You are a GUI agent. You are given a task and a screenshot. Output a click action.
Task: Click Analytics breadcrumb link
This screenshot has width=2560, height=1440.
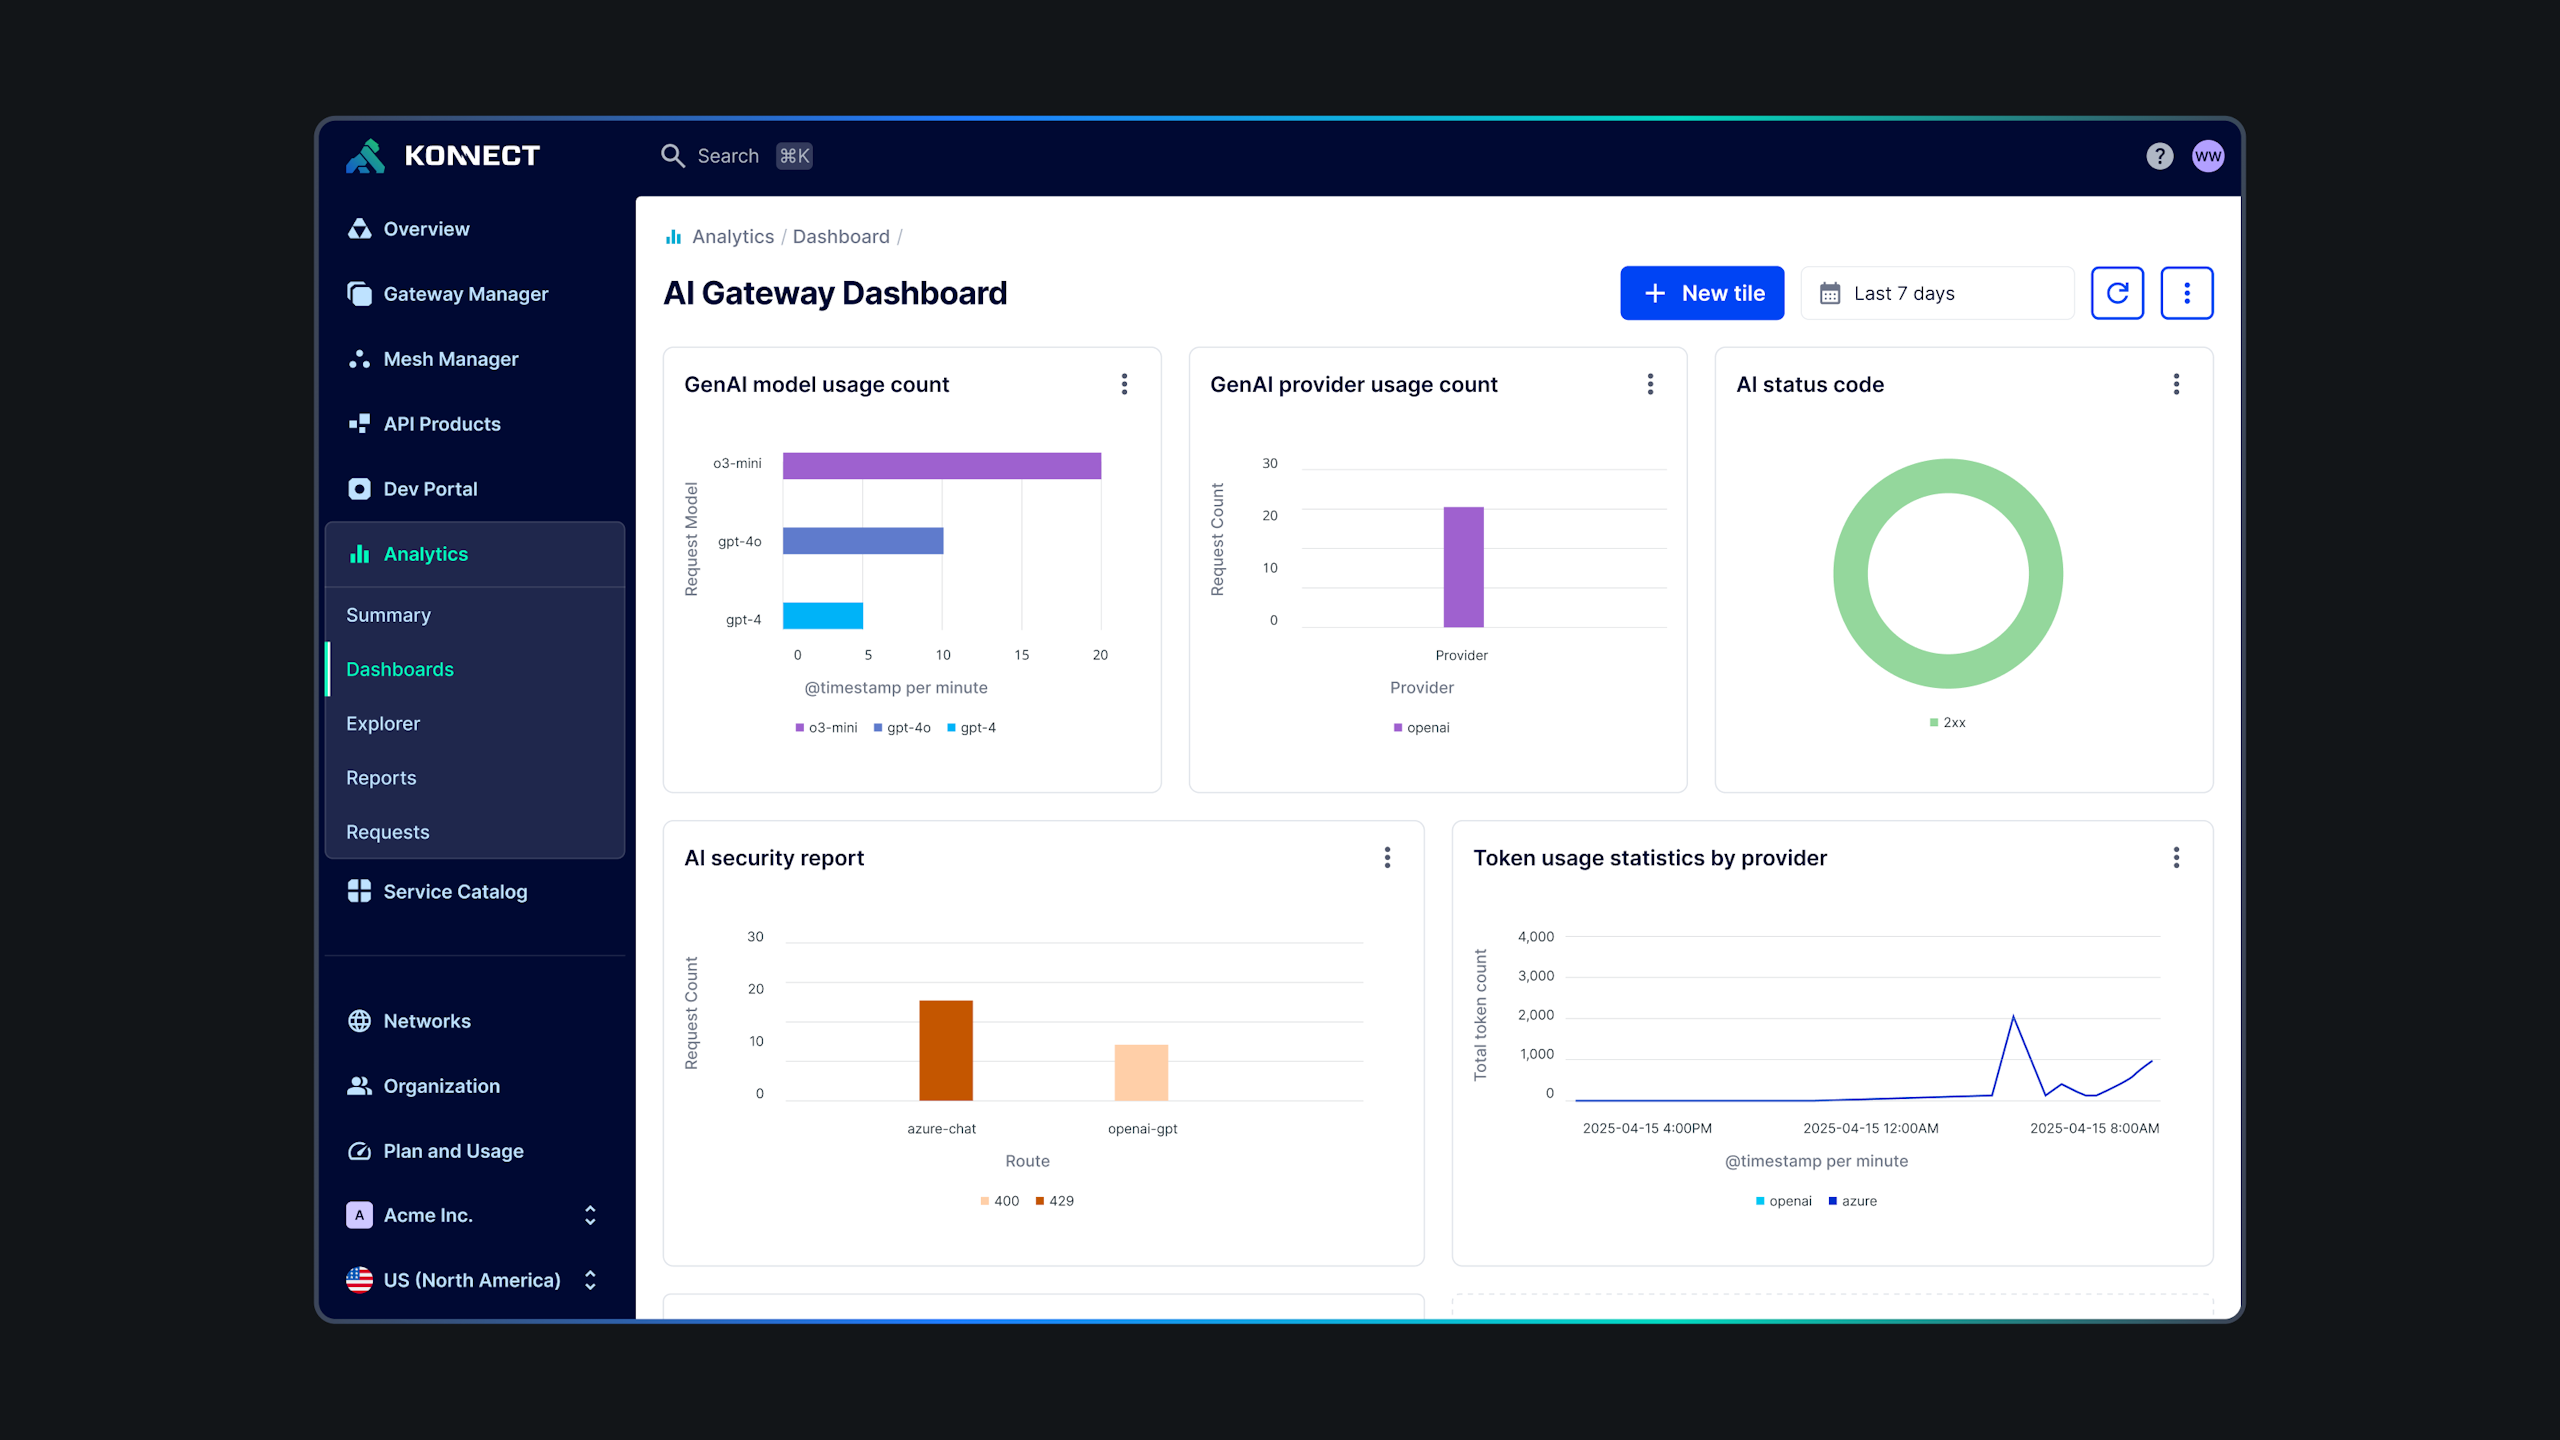(732, 237)
